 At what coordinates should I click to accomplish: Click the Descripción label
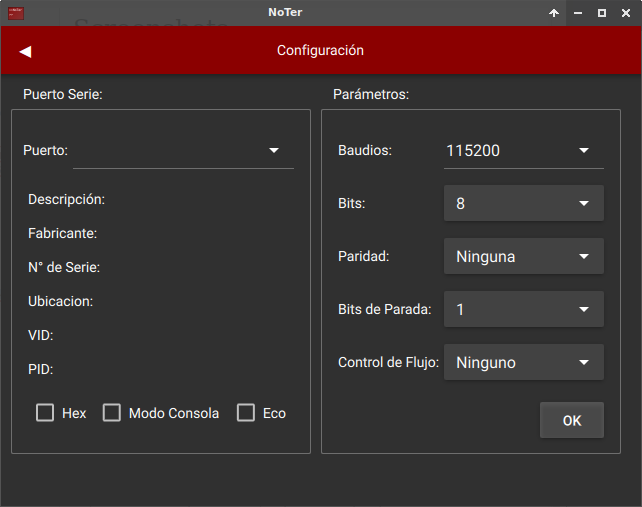click(x=66, y=199)
